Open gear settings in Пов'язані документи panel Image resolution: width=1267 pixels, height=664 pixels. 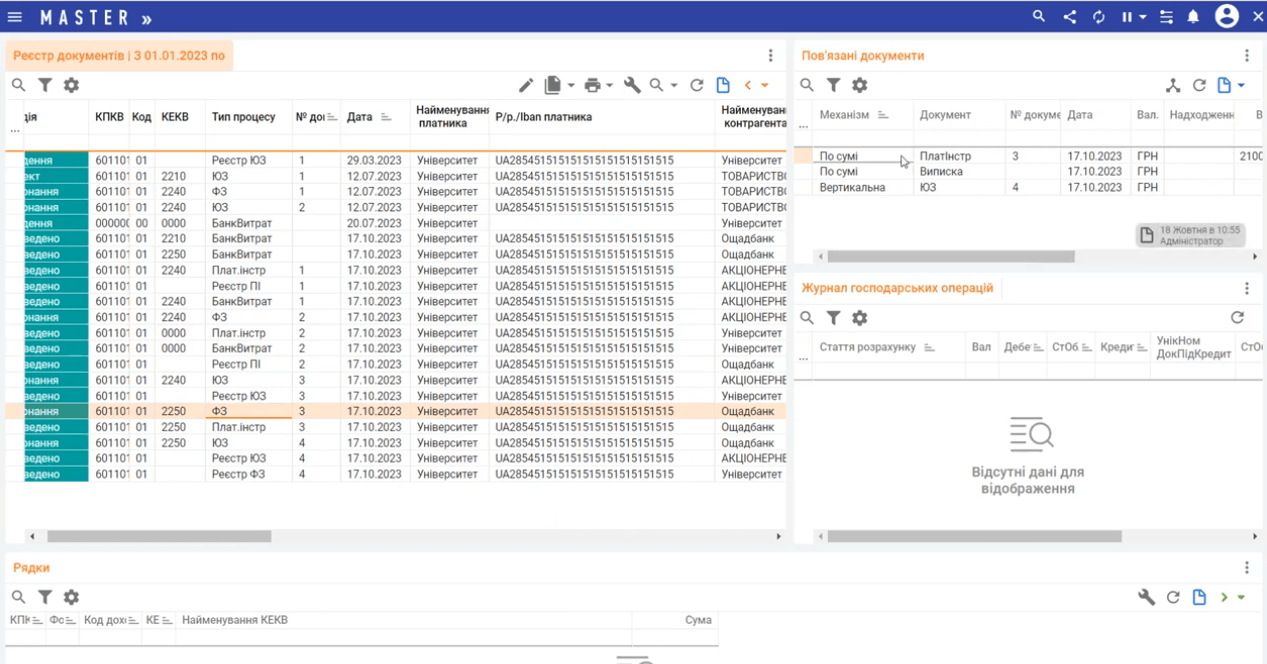coord(859,86)
